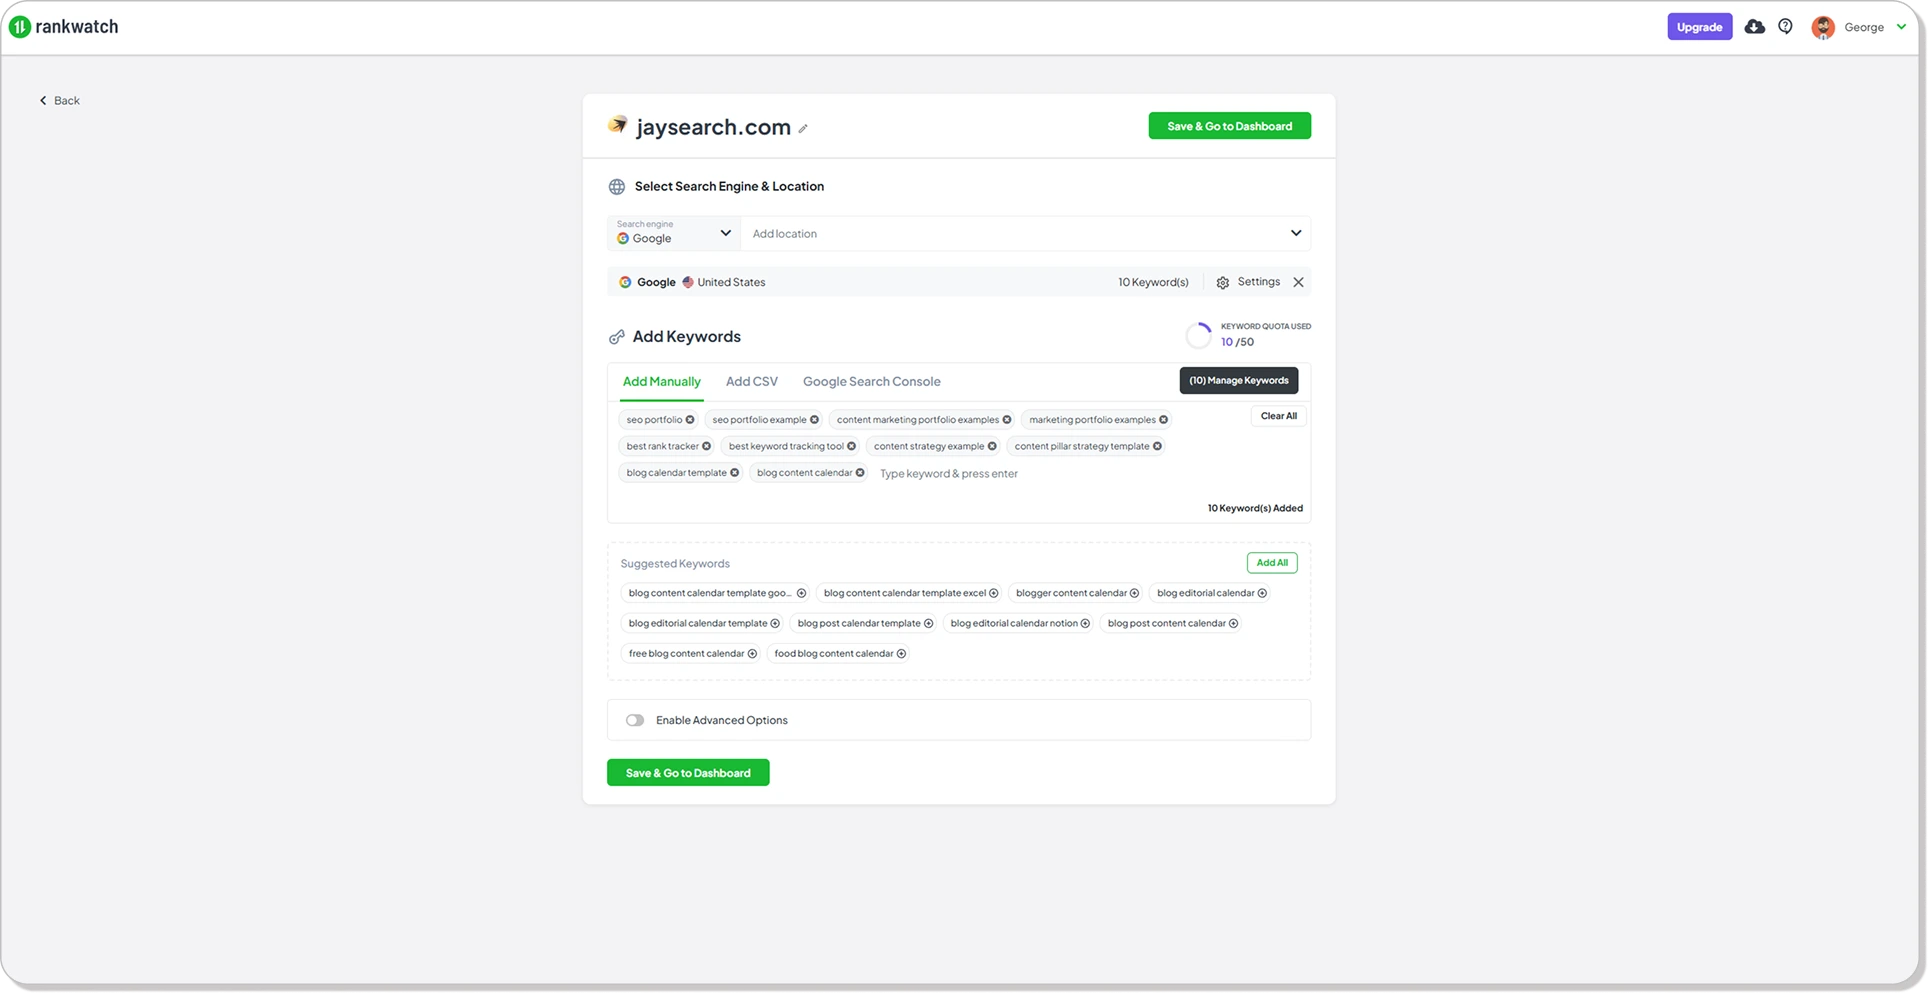Remove 'best rank tracker' keyword

pyautogui.click(x=706, y=446)
